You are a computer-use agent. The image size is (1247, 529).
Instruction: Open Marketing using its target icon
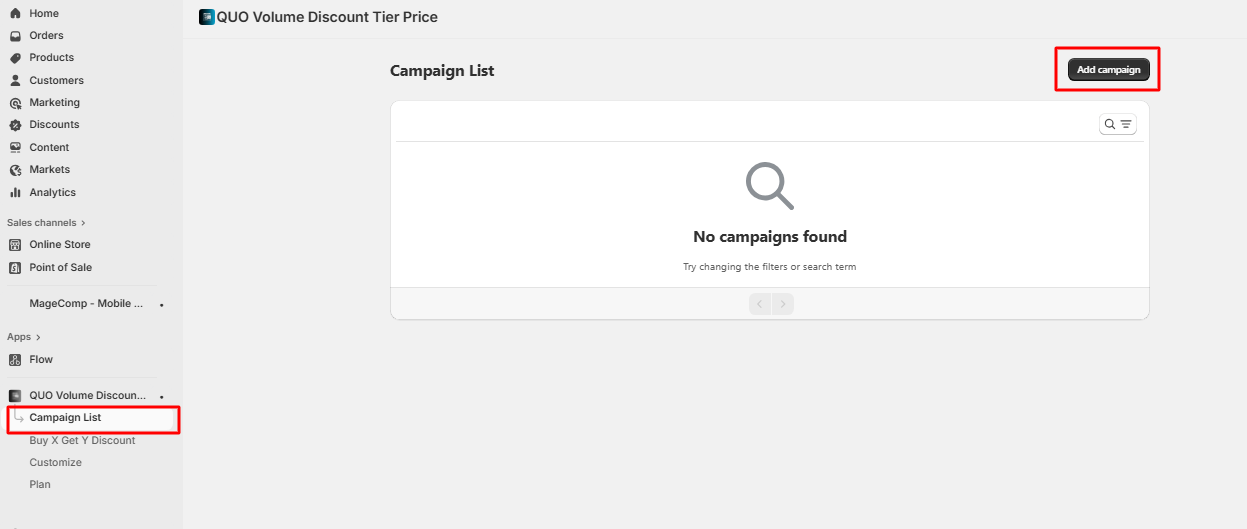coord(15,103)
